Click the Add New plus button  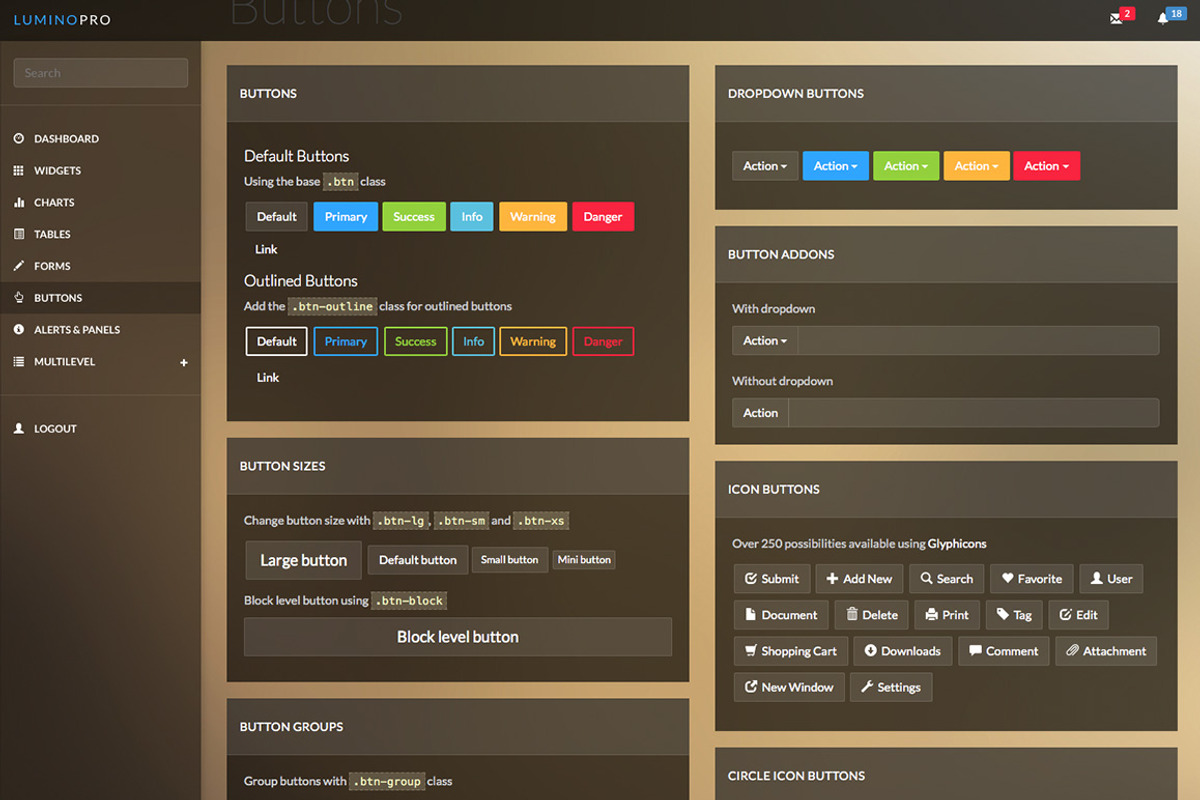coord(859,579)
